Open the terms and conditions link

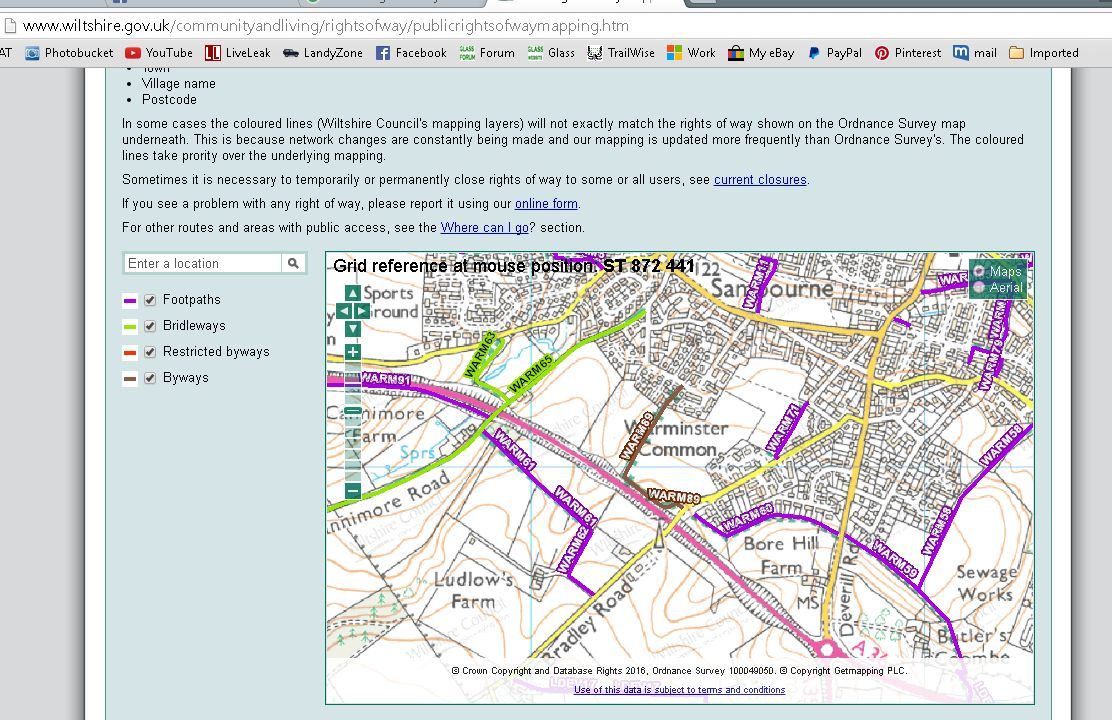(679, 689)
